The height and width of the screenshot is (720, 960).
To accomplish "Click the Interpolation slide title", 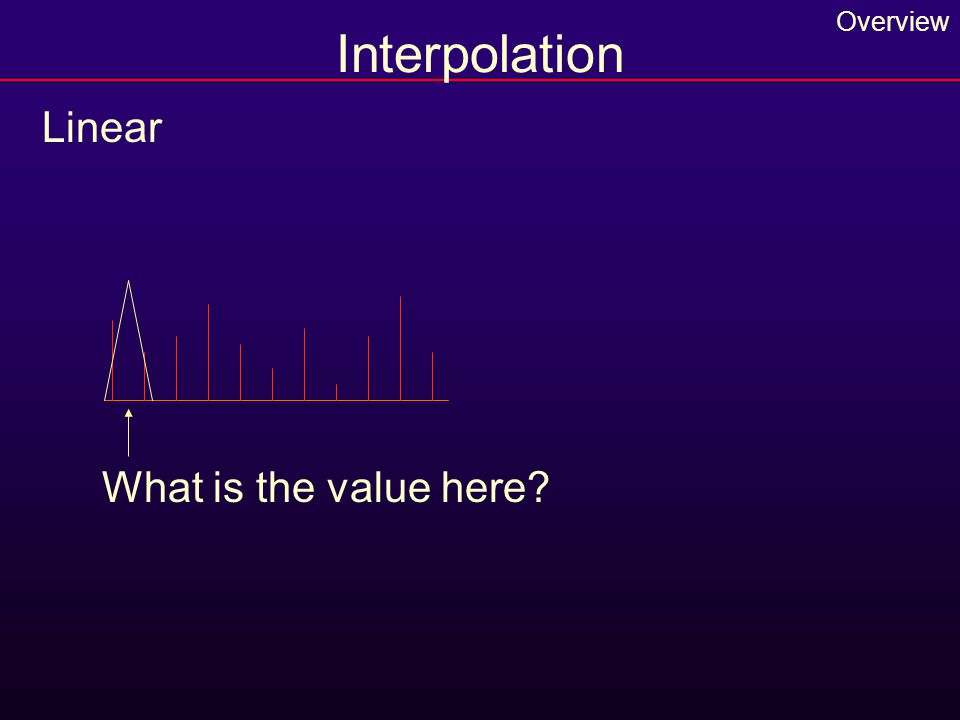I will point(480,56).
